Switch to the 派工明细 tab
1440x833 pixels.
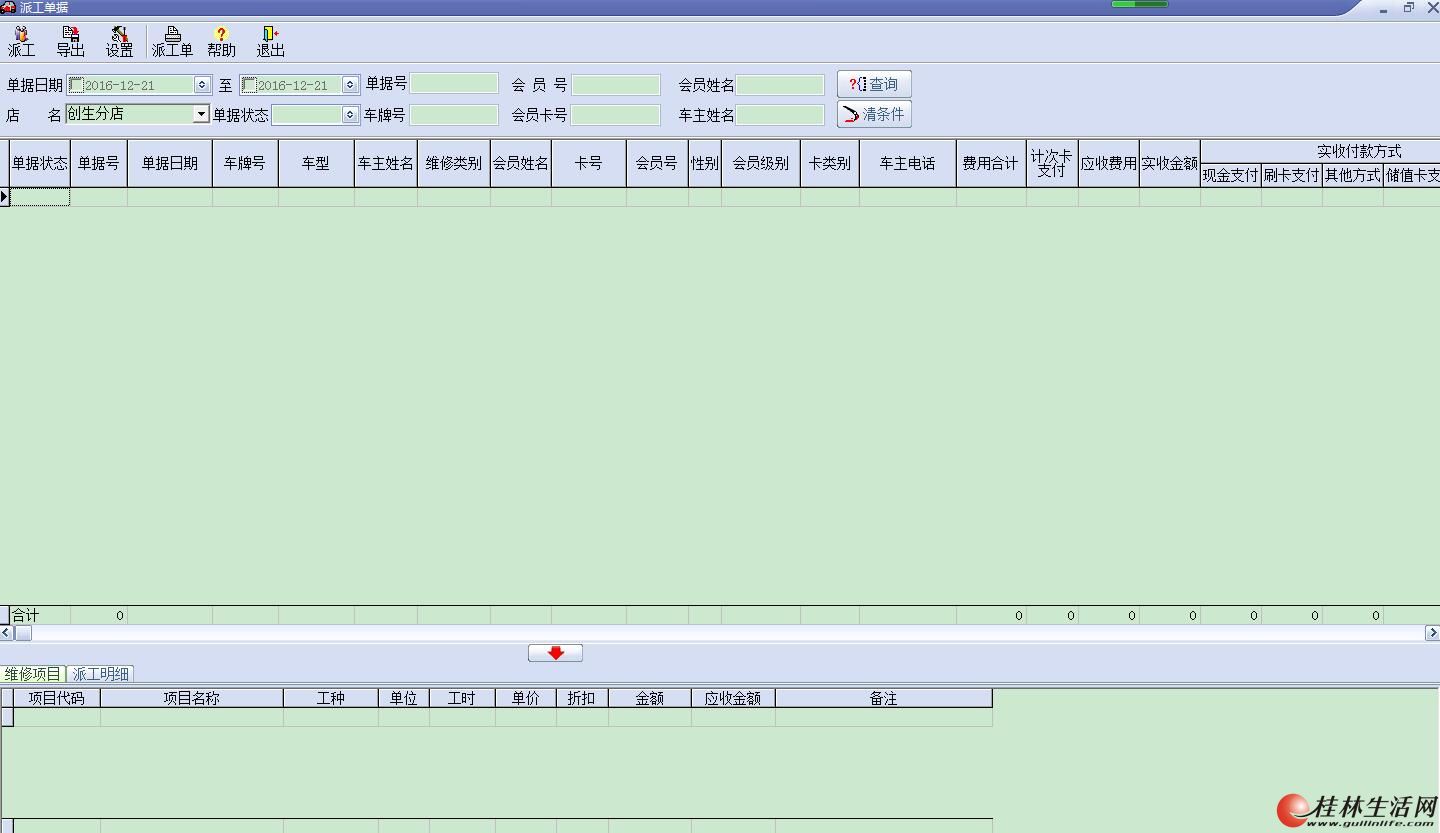[x=100, y=674]
